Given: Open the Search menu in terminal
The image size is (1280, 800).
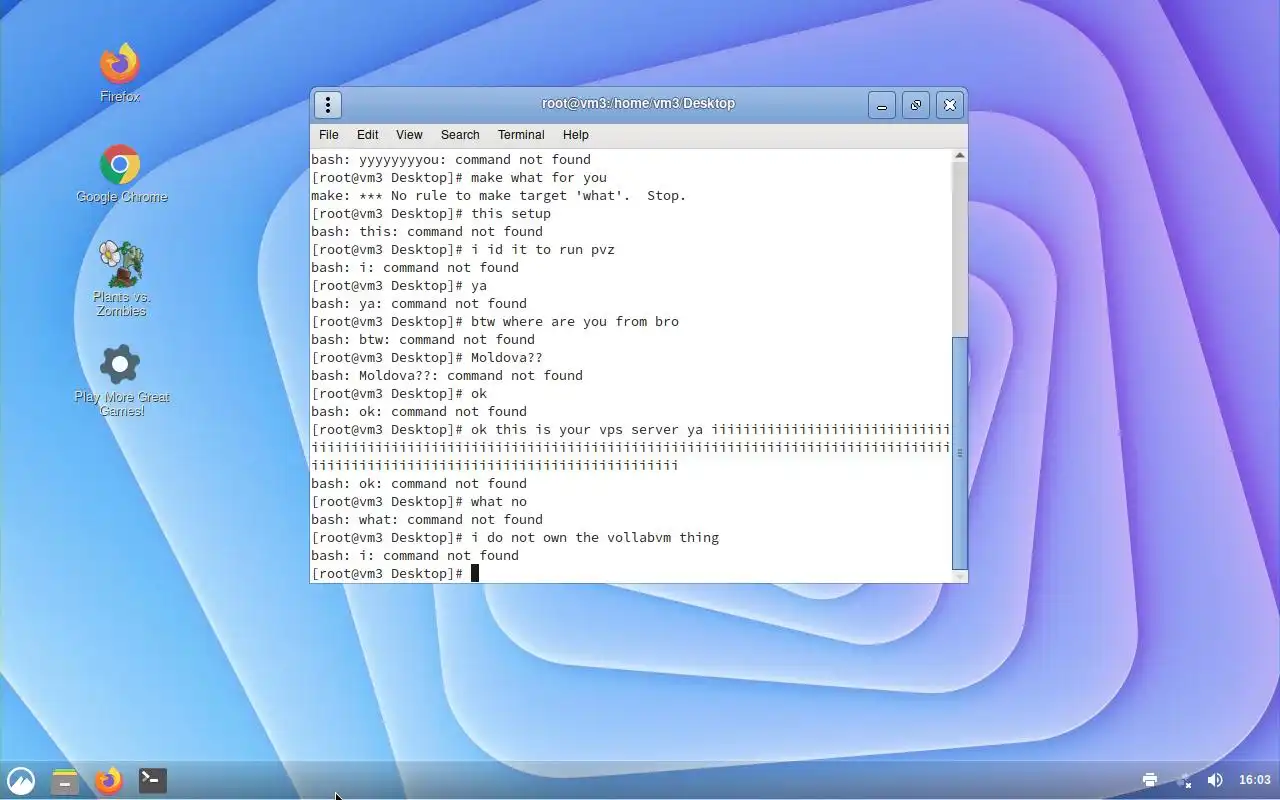Looking at the screenshot, I should 460,135.
